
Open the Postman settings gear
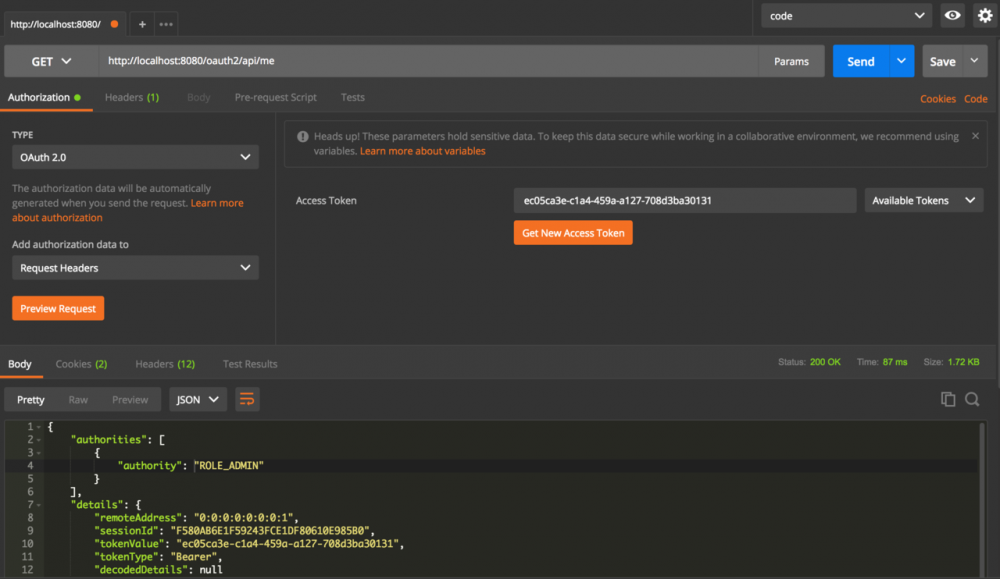point(986,15)
